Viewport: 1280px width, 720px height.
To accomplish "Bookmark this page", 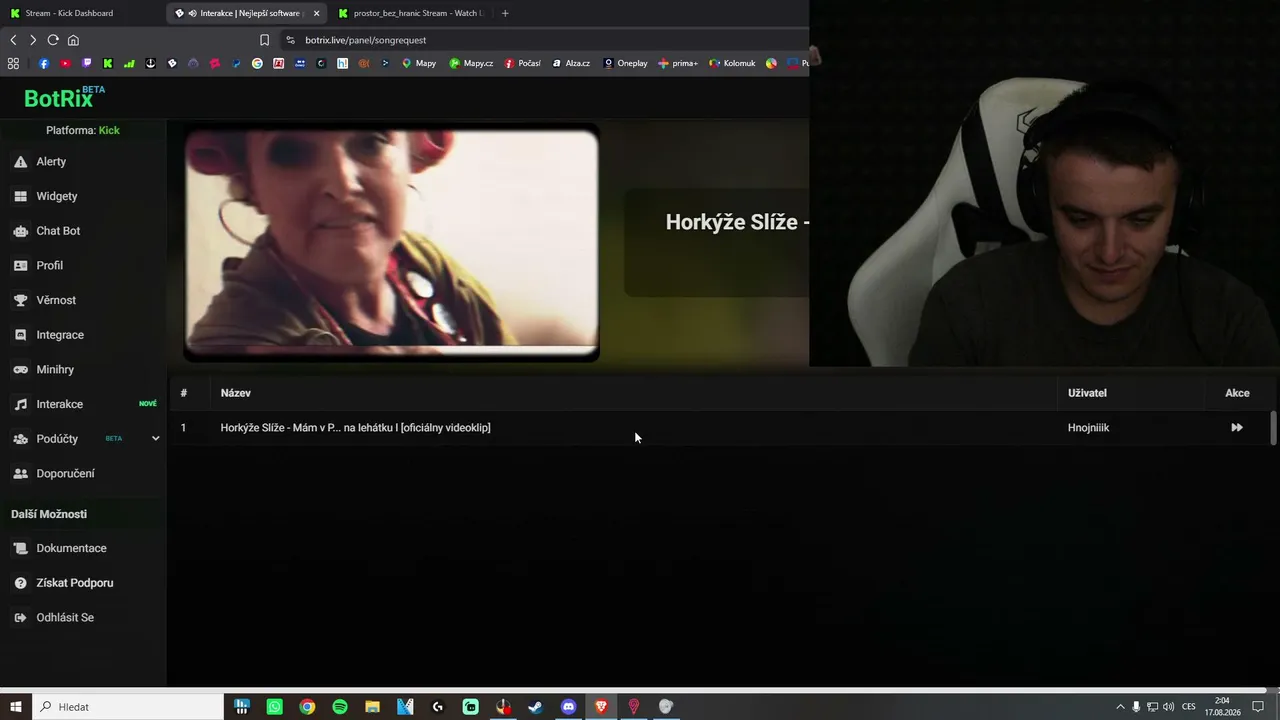I will pos(264,40).
